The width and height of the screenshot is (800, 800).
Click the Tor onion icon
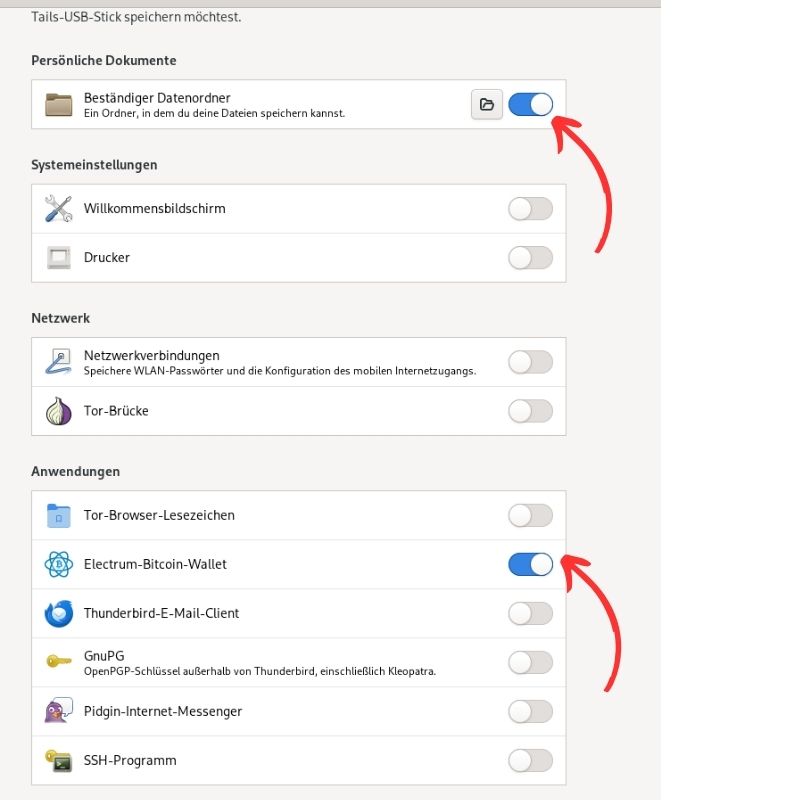click(x=59, y=411)
